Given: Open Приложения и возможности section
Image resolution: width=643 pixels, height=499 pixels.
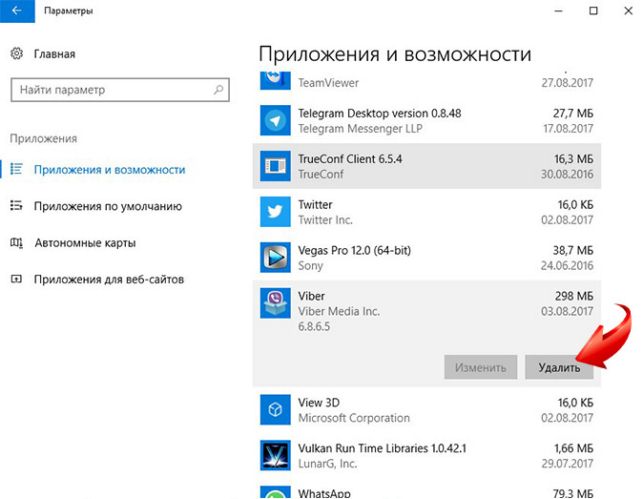Looking at the screenshot, I should 109,169.
